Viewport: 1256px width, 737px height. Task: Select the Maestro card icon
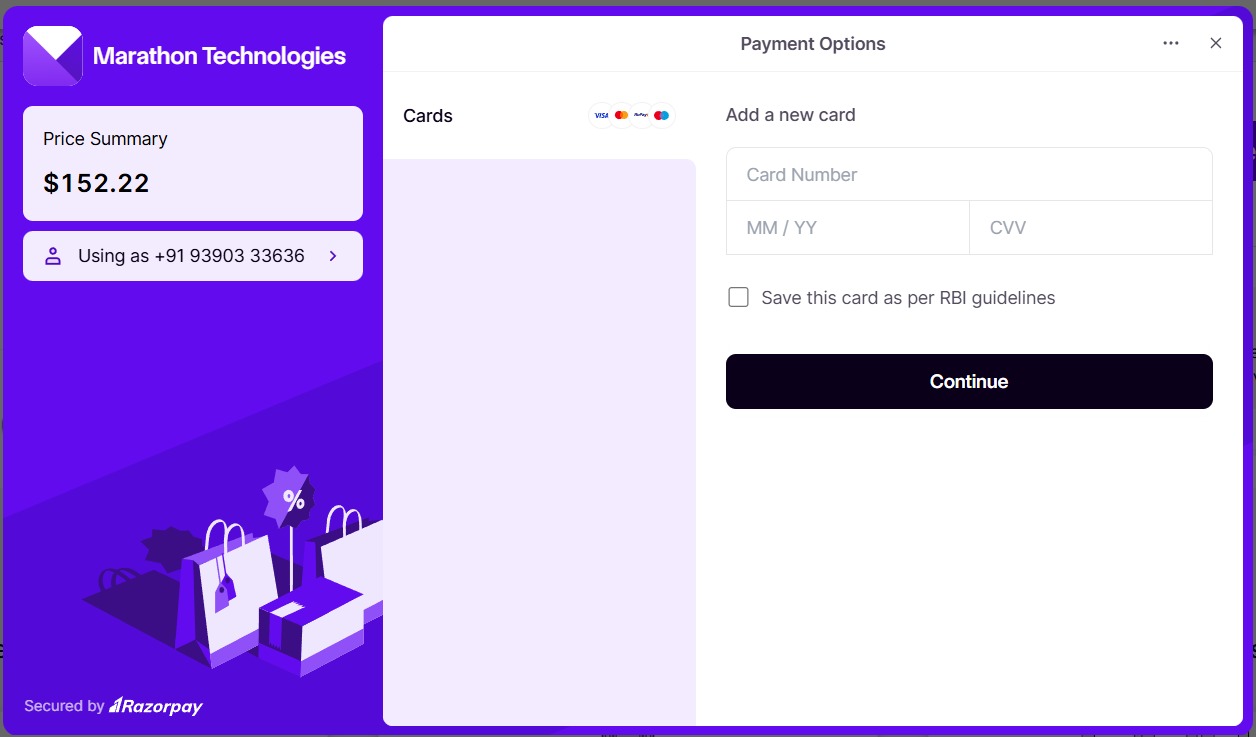pyautogui.click(x=661, y=115)
